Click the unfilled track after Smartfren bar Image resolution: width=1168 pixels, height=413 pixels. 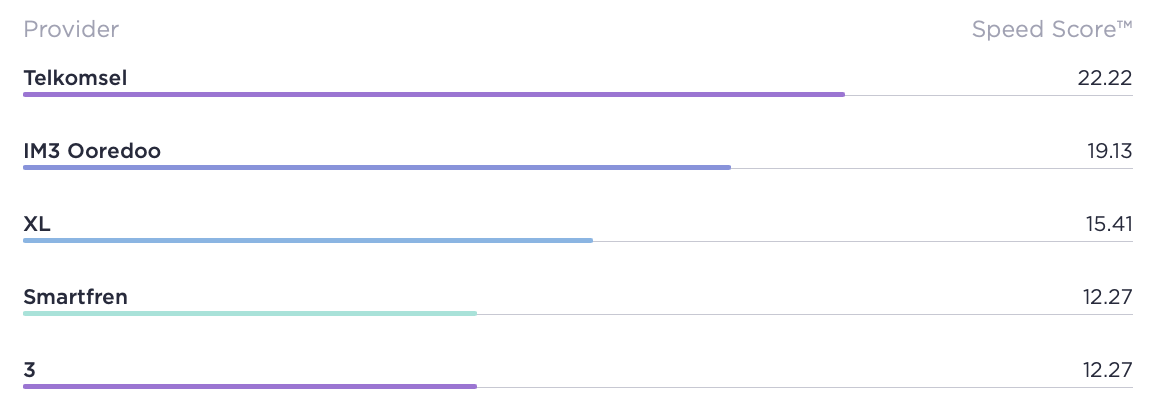(x=804, y=315)
